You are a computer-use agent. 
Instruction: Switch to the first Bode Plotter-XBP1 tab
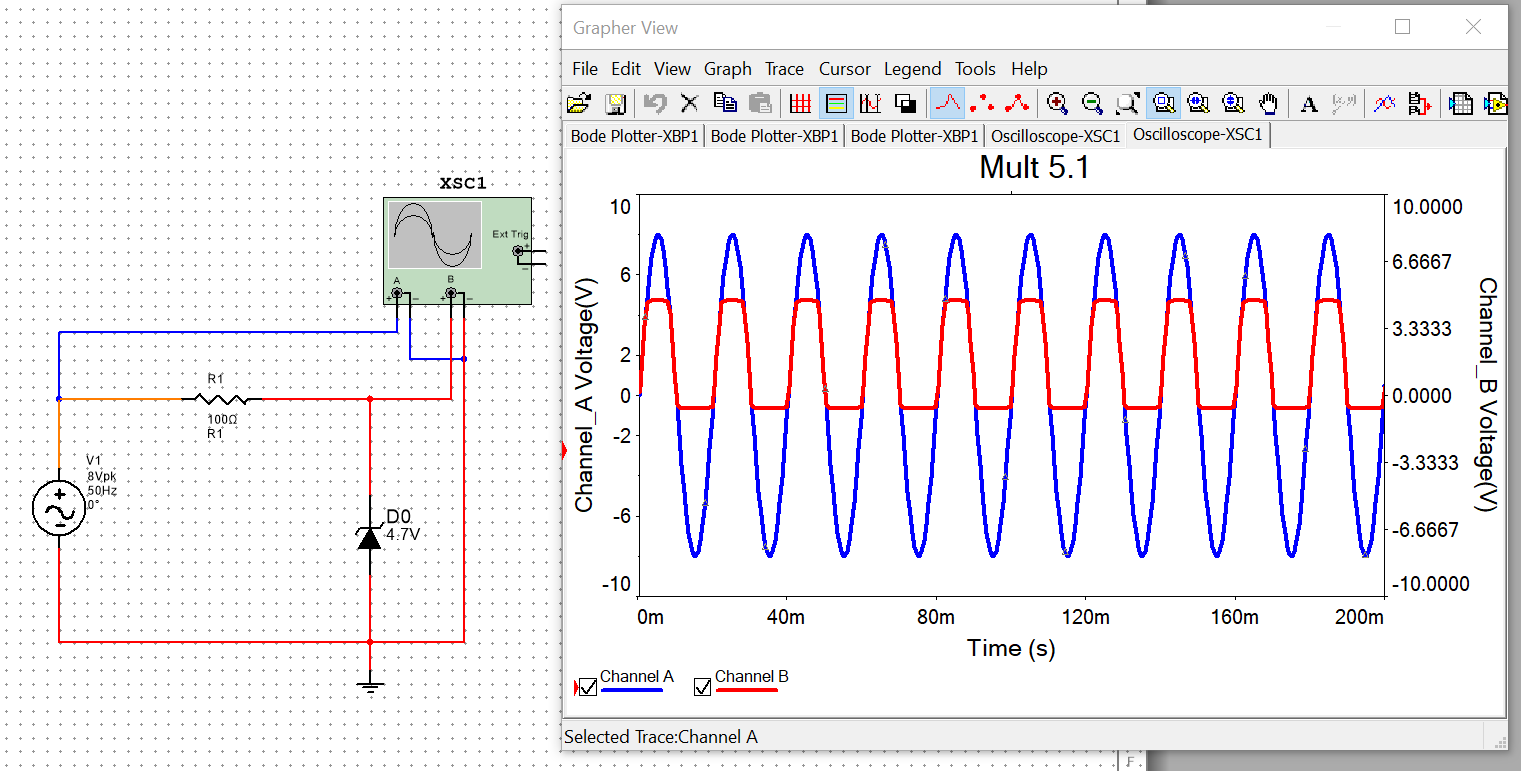coord(634,136)
